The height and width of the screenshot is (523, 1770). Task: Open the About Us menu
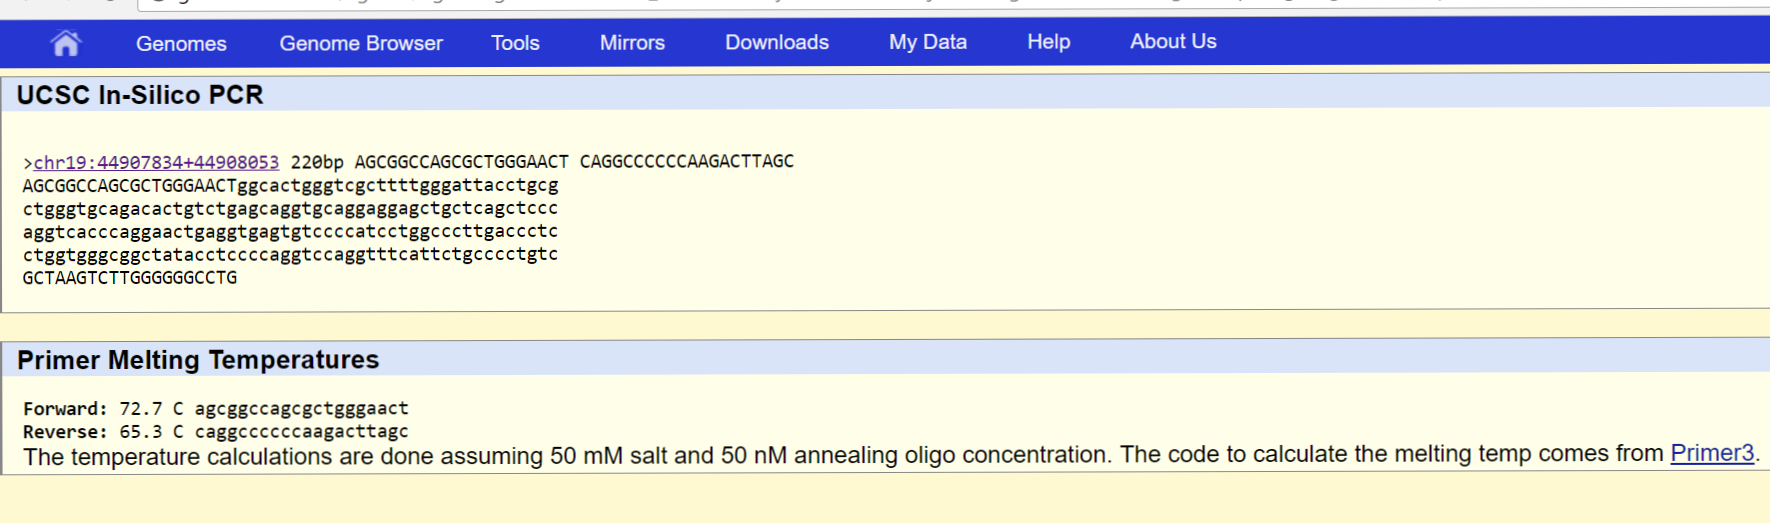(x=1173, y=41)
